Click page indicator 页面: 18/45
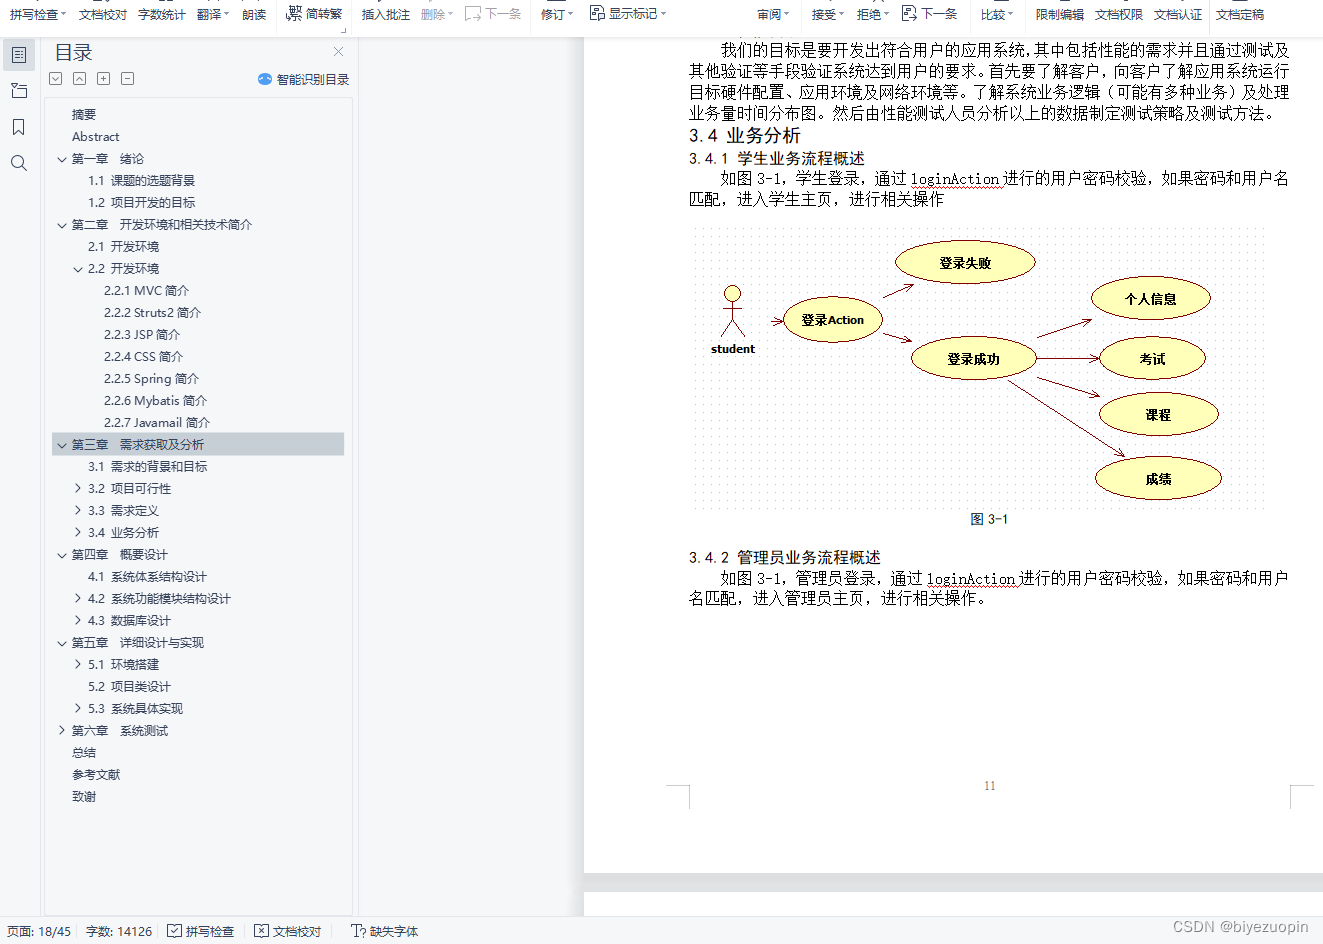Viewport: 1323px width, 944px height. tap(39, 931)
